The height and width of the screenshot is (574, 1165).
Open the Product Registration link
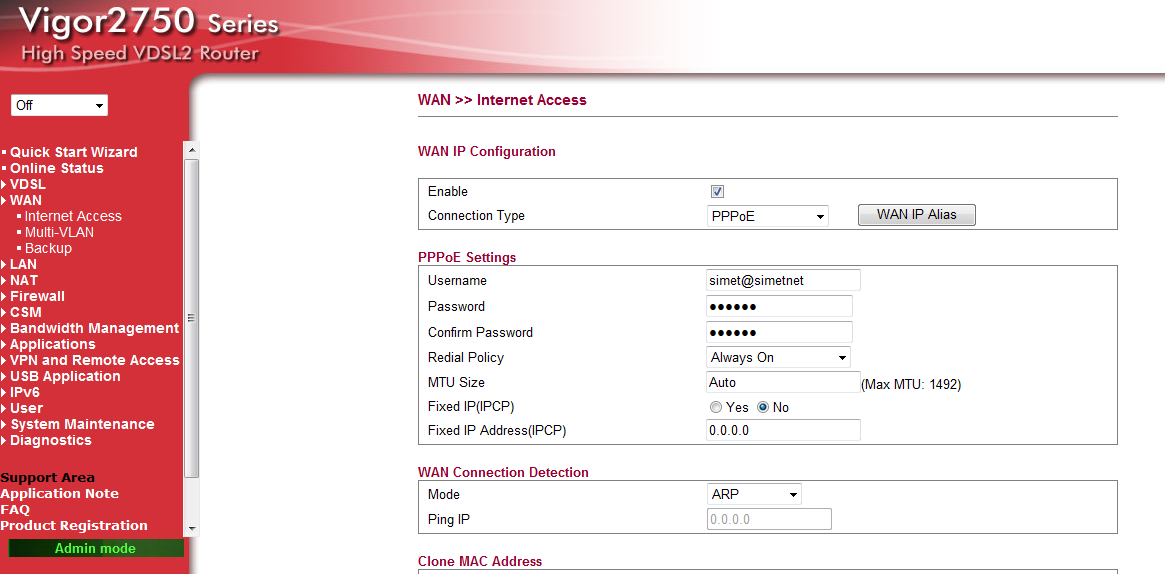click(74, 525)
